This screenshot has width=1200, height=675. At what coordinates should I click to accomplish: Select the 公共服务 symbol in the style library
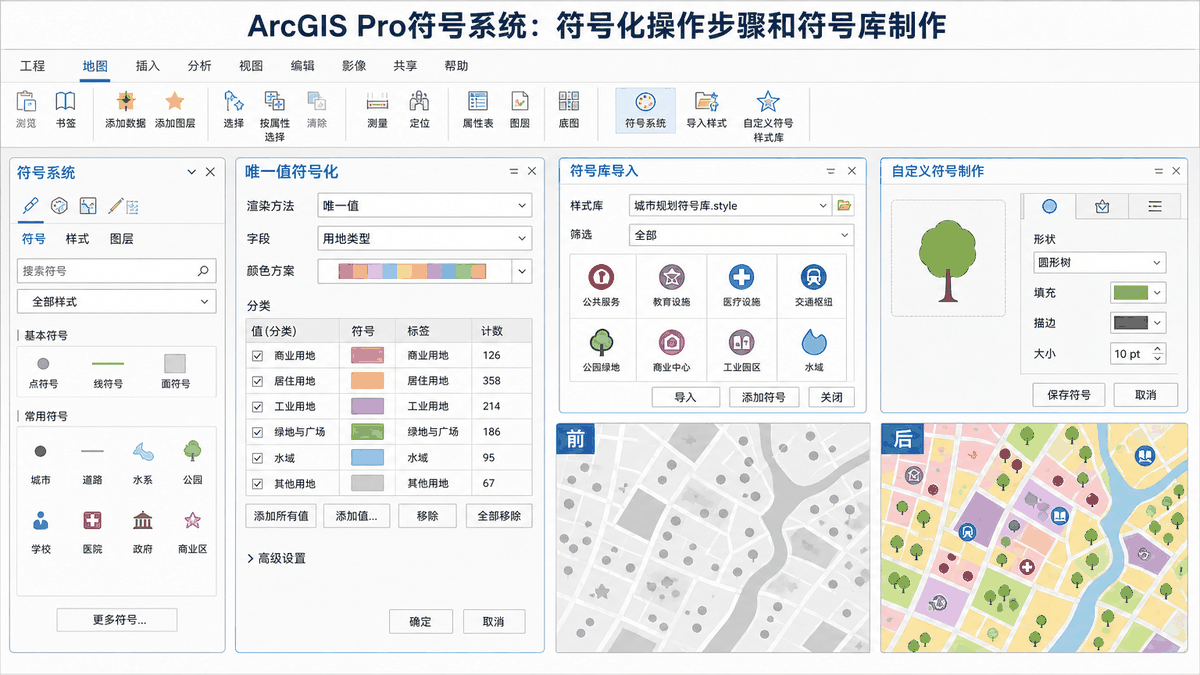601,285
